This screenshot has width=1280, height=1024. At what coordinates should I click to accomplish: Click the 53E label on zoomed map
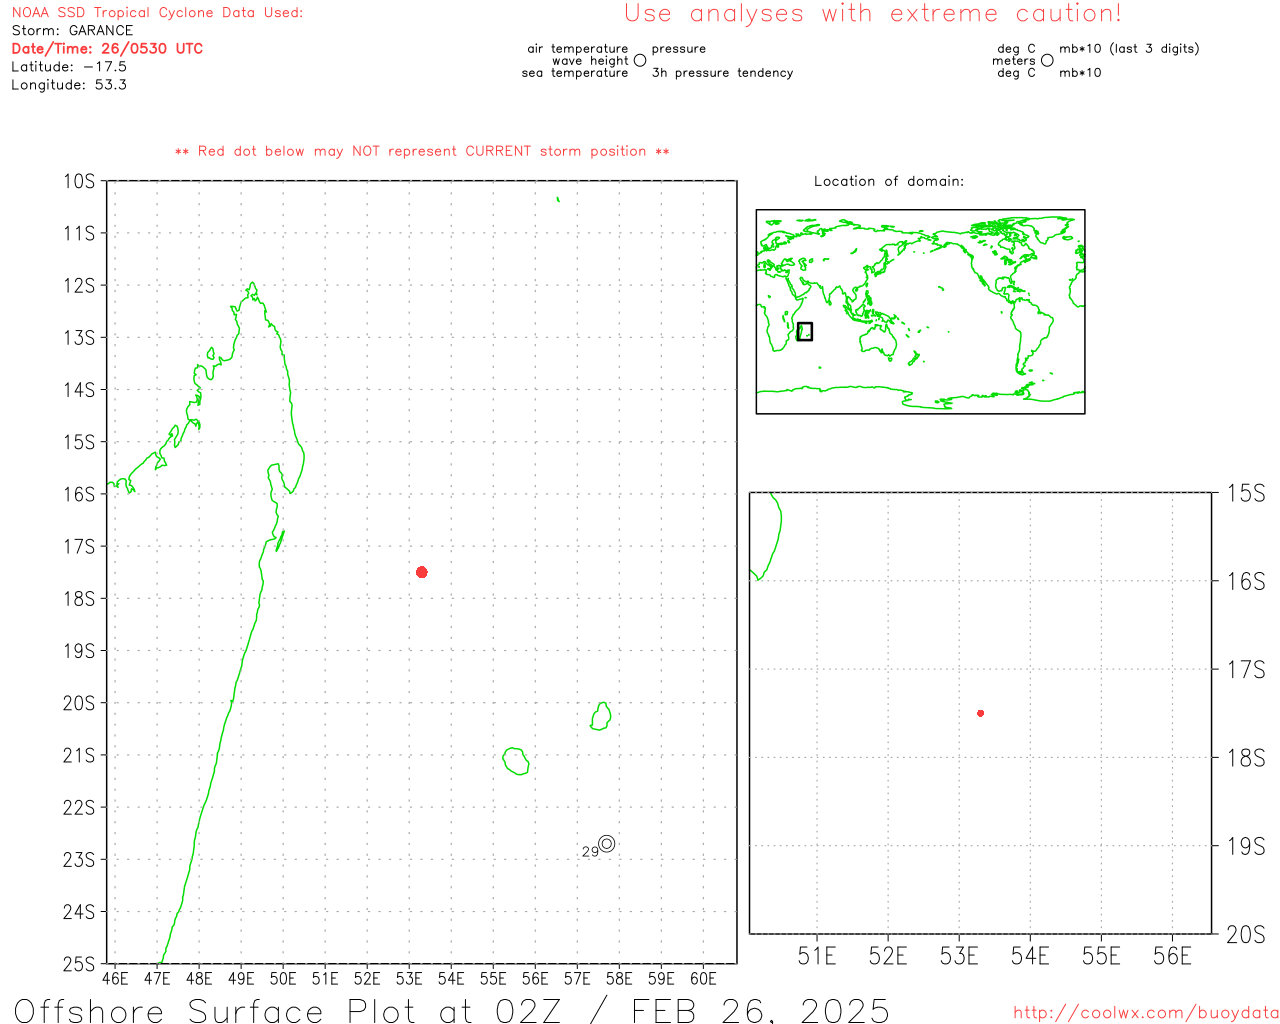pos(959,956)
